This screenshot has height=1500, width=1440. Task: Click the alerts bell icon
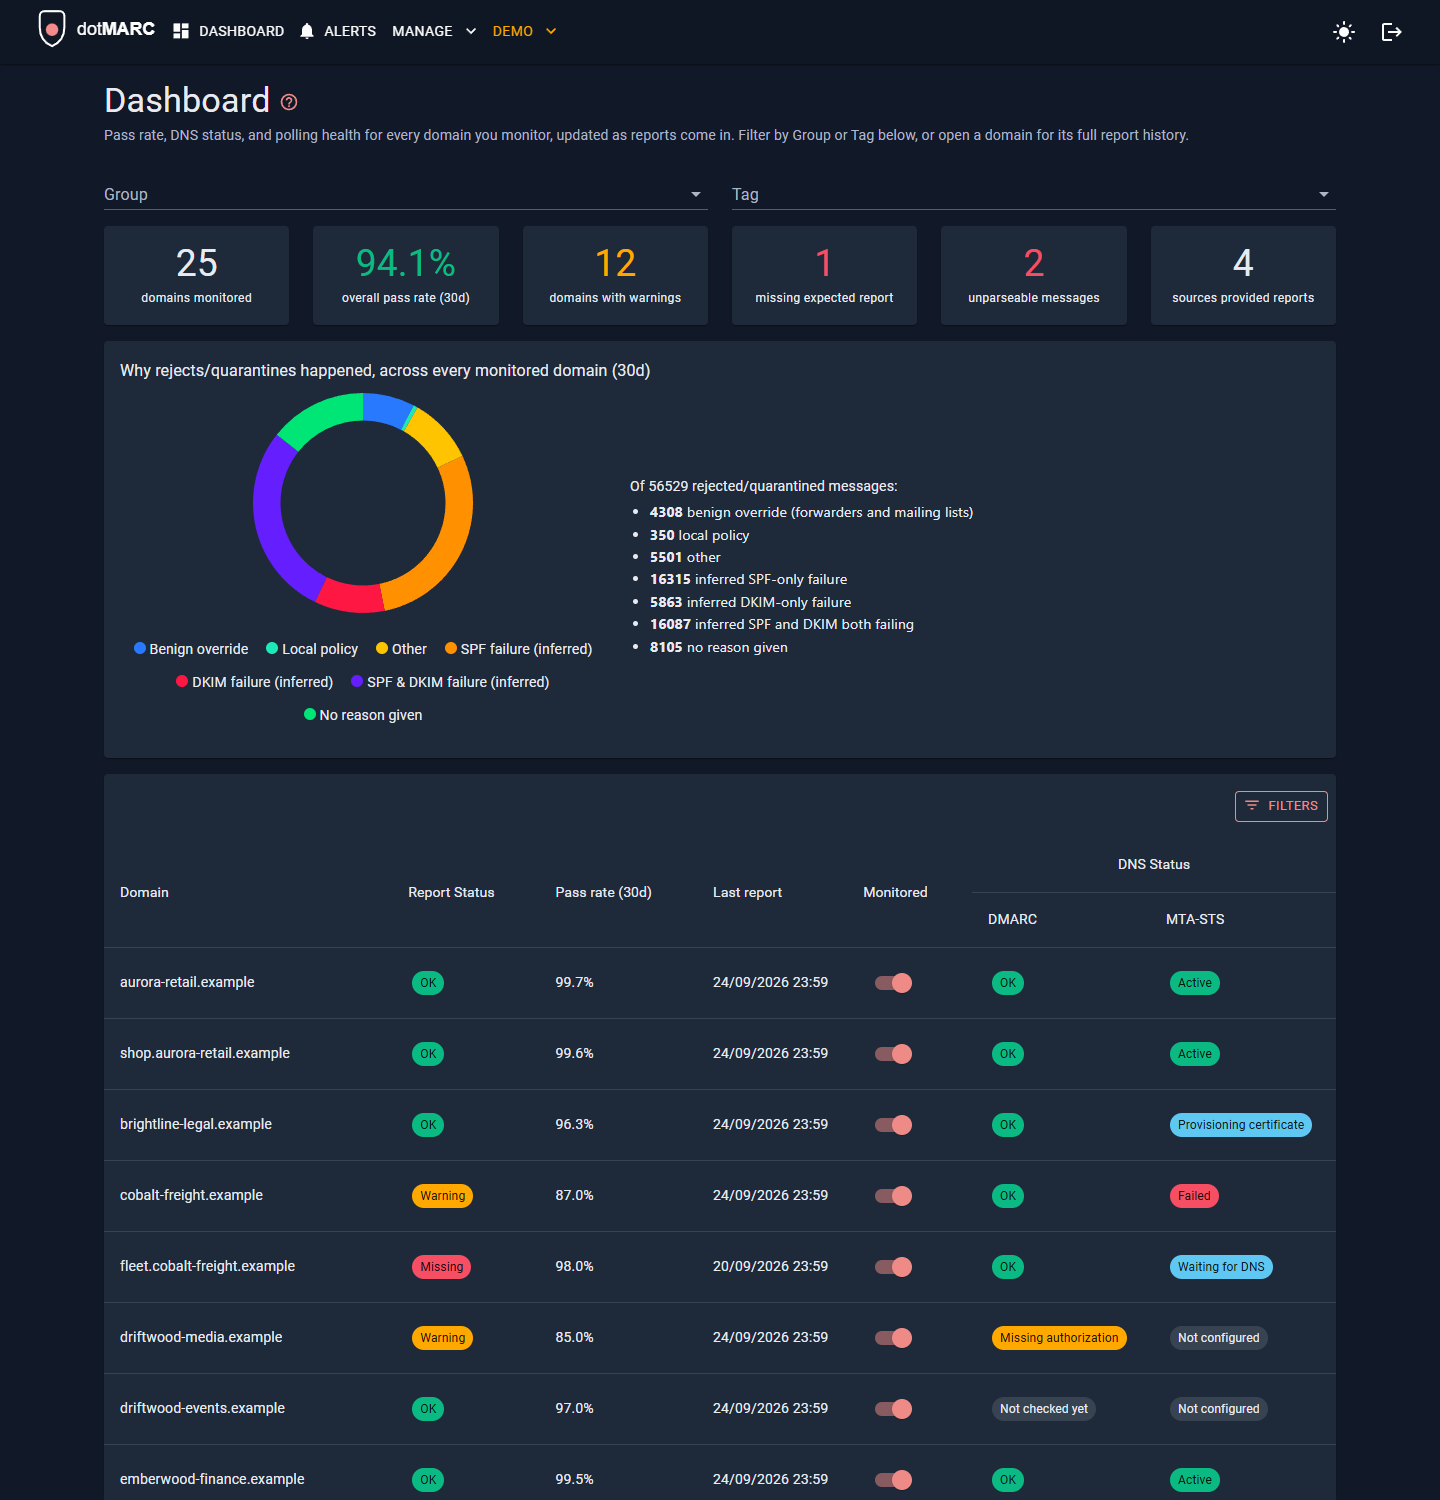click(x=307, y=31)
